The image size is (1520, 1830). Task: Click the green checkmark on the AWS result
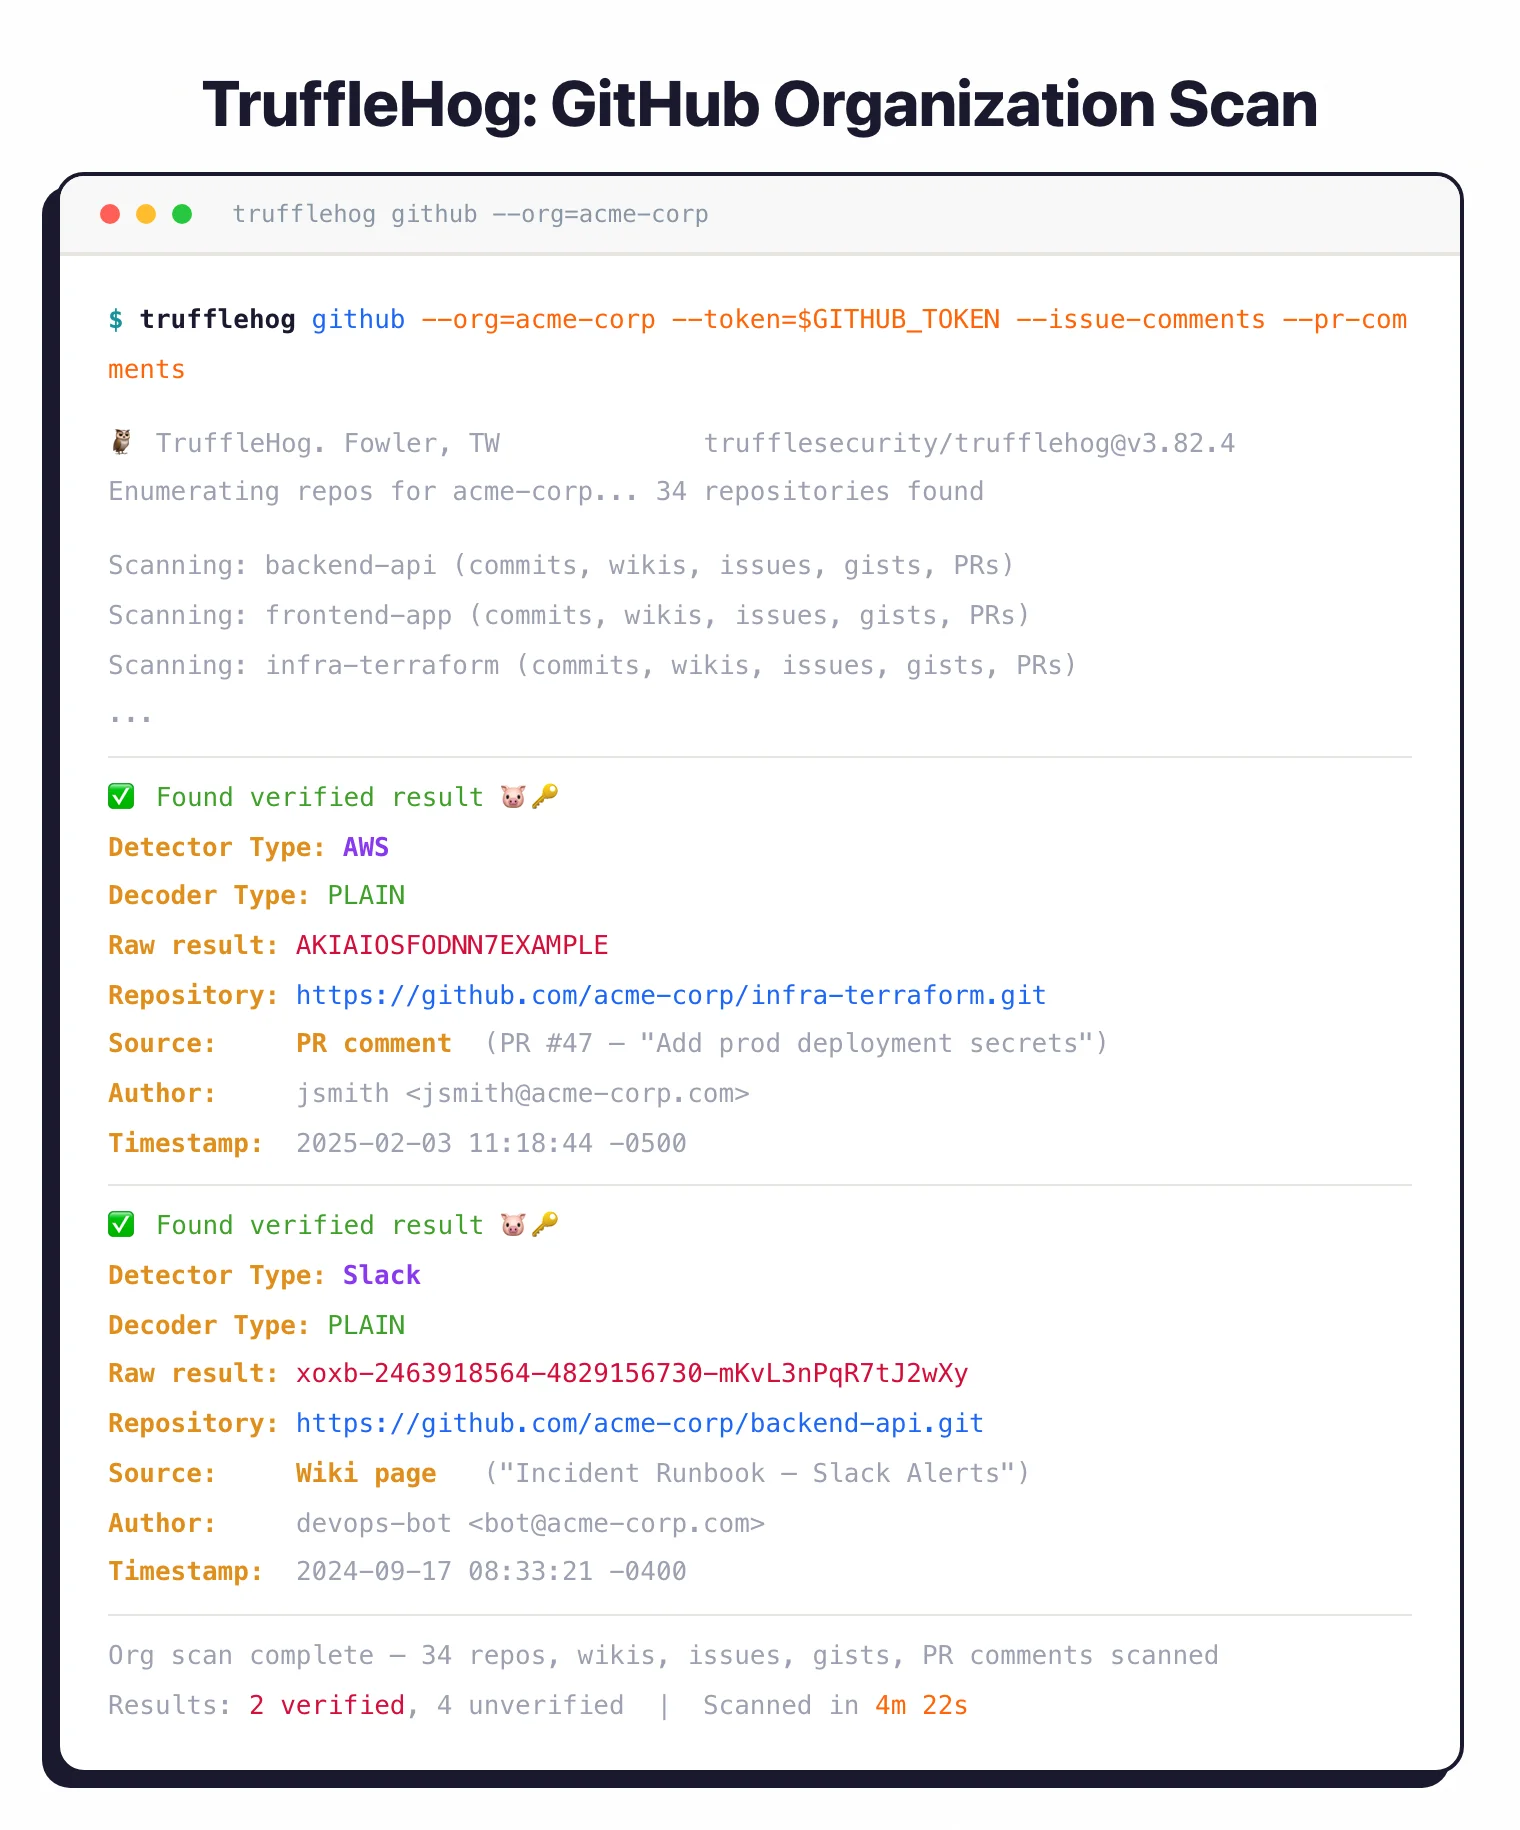pyautogui.click(x=121, y=797)
